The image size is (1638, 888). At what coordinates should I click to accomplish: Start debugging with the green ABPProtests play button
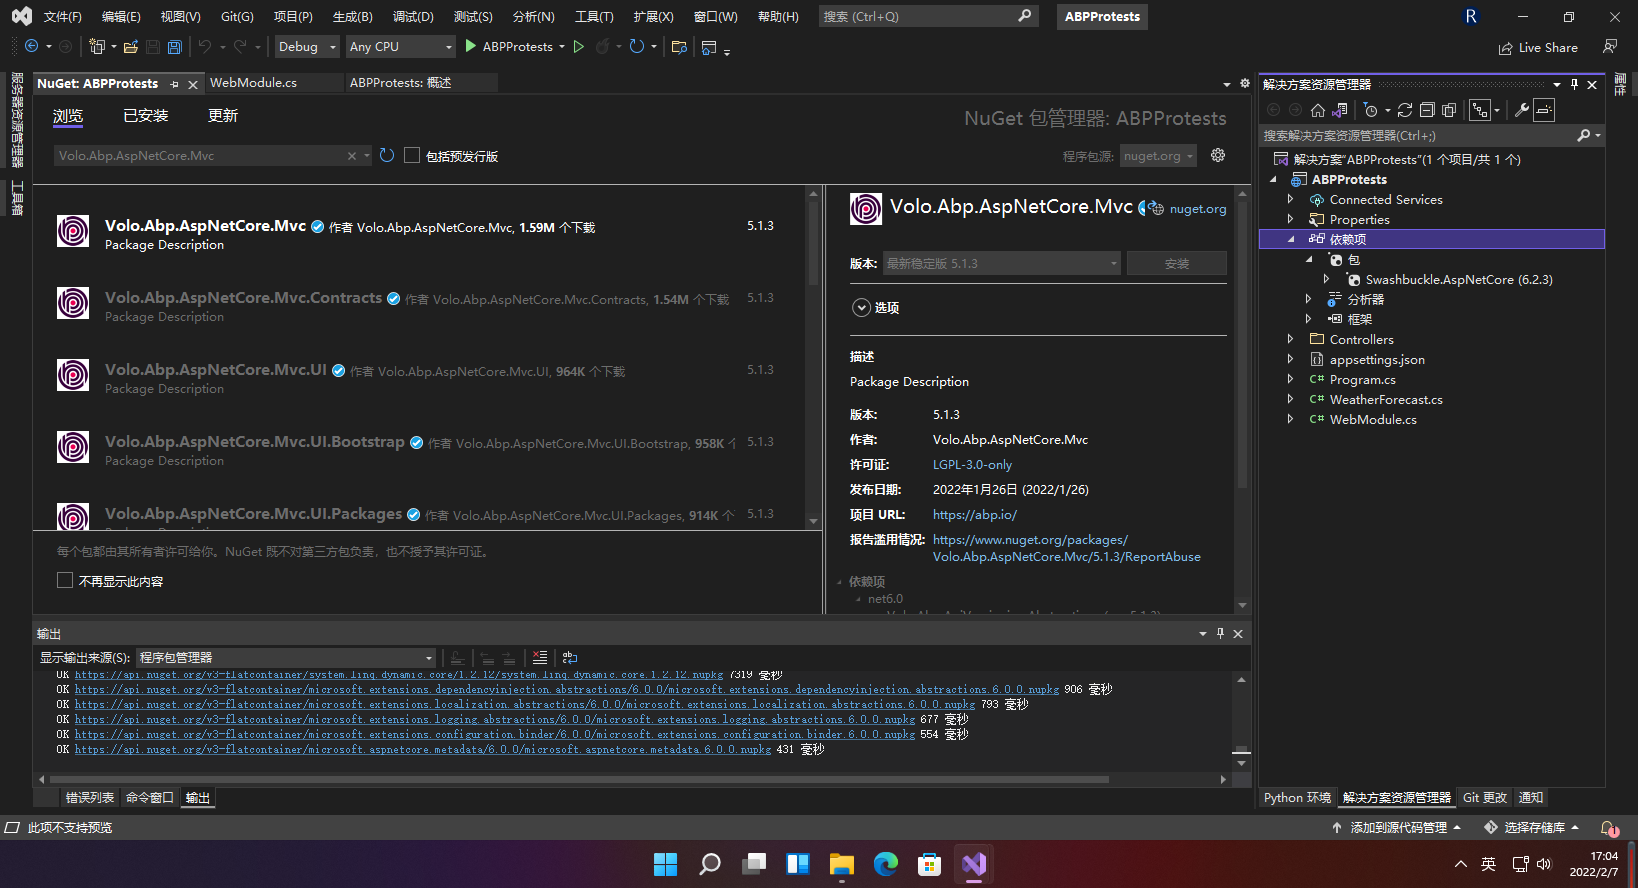coord(471,47)
